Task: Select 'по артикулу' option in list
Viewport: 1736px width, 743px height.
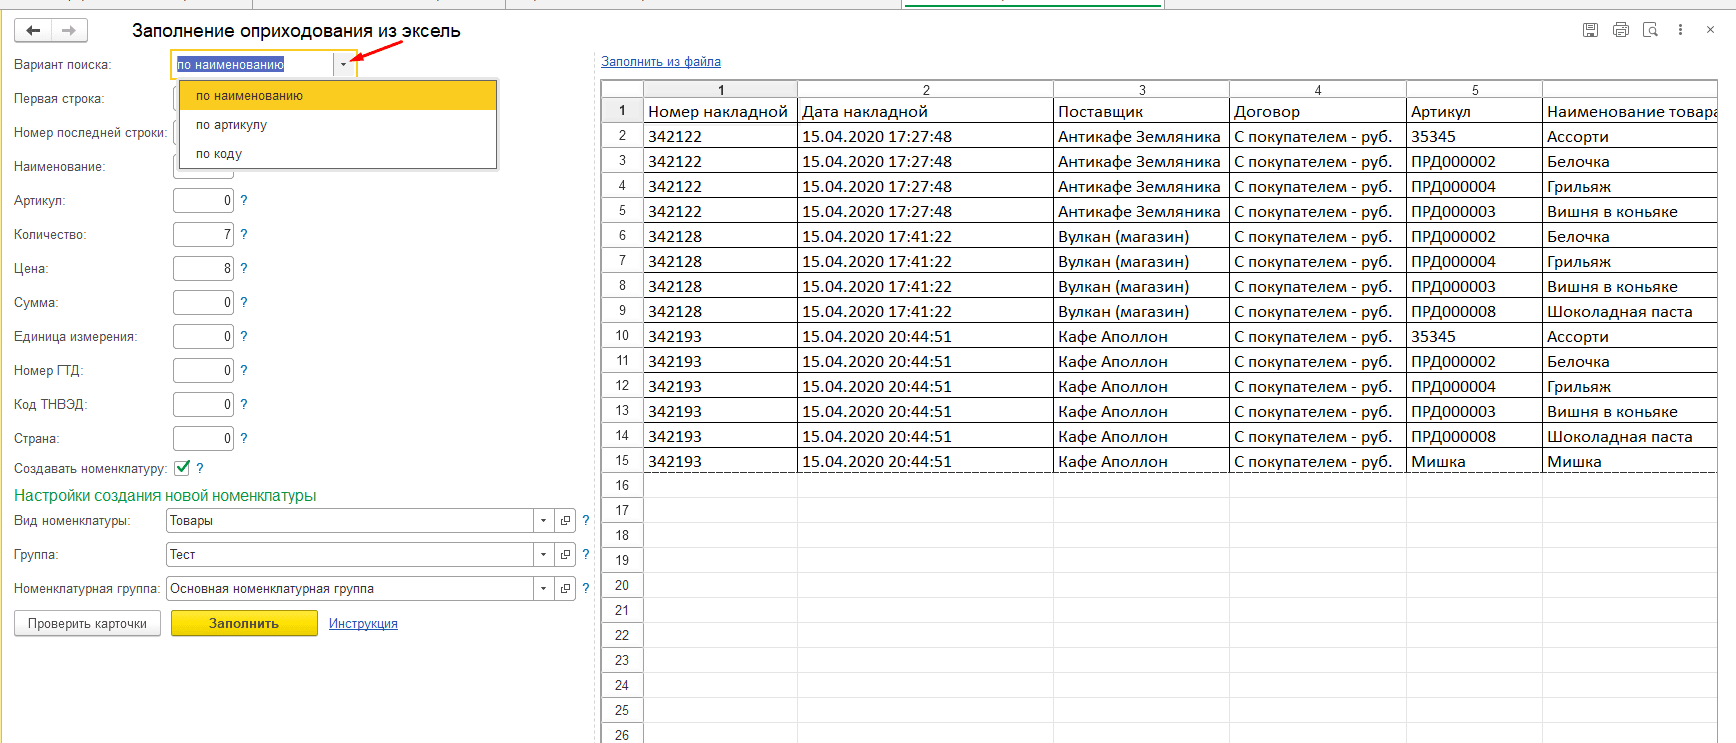Action: 338,124
